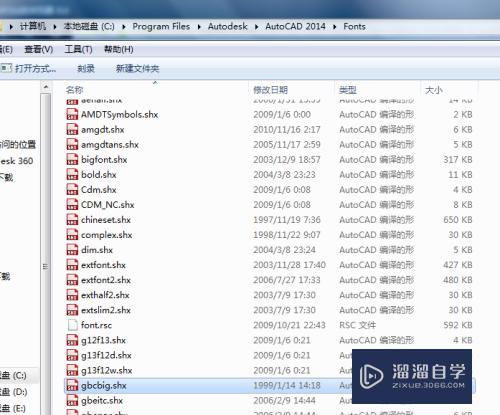Select the file name chineset.shx
This screenshot has width=500, height=415.
tap(106, 220)
